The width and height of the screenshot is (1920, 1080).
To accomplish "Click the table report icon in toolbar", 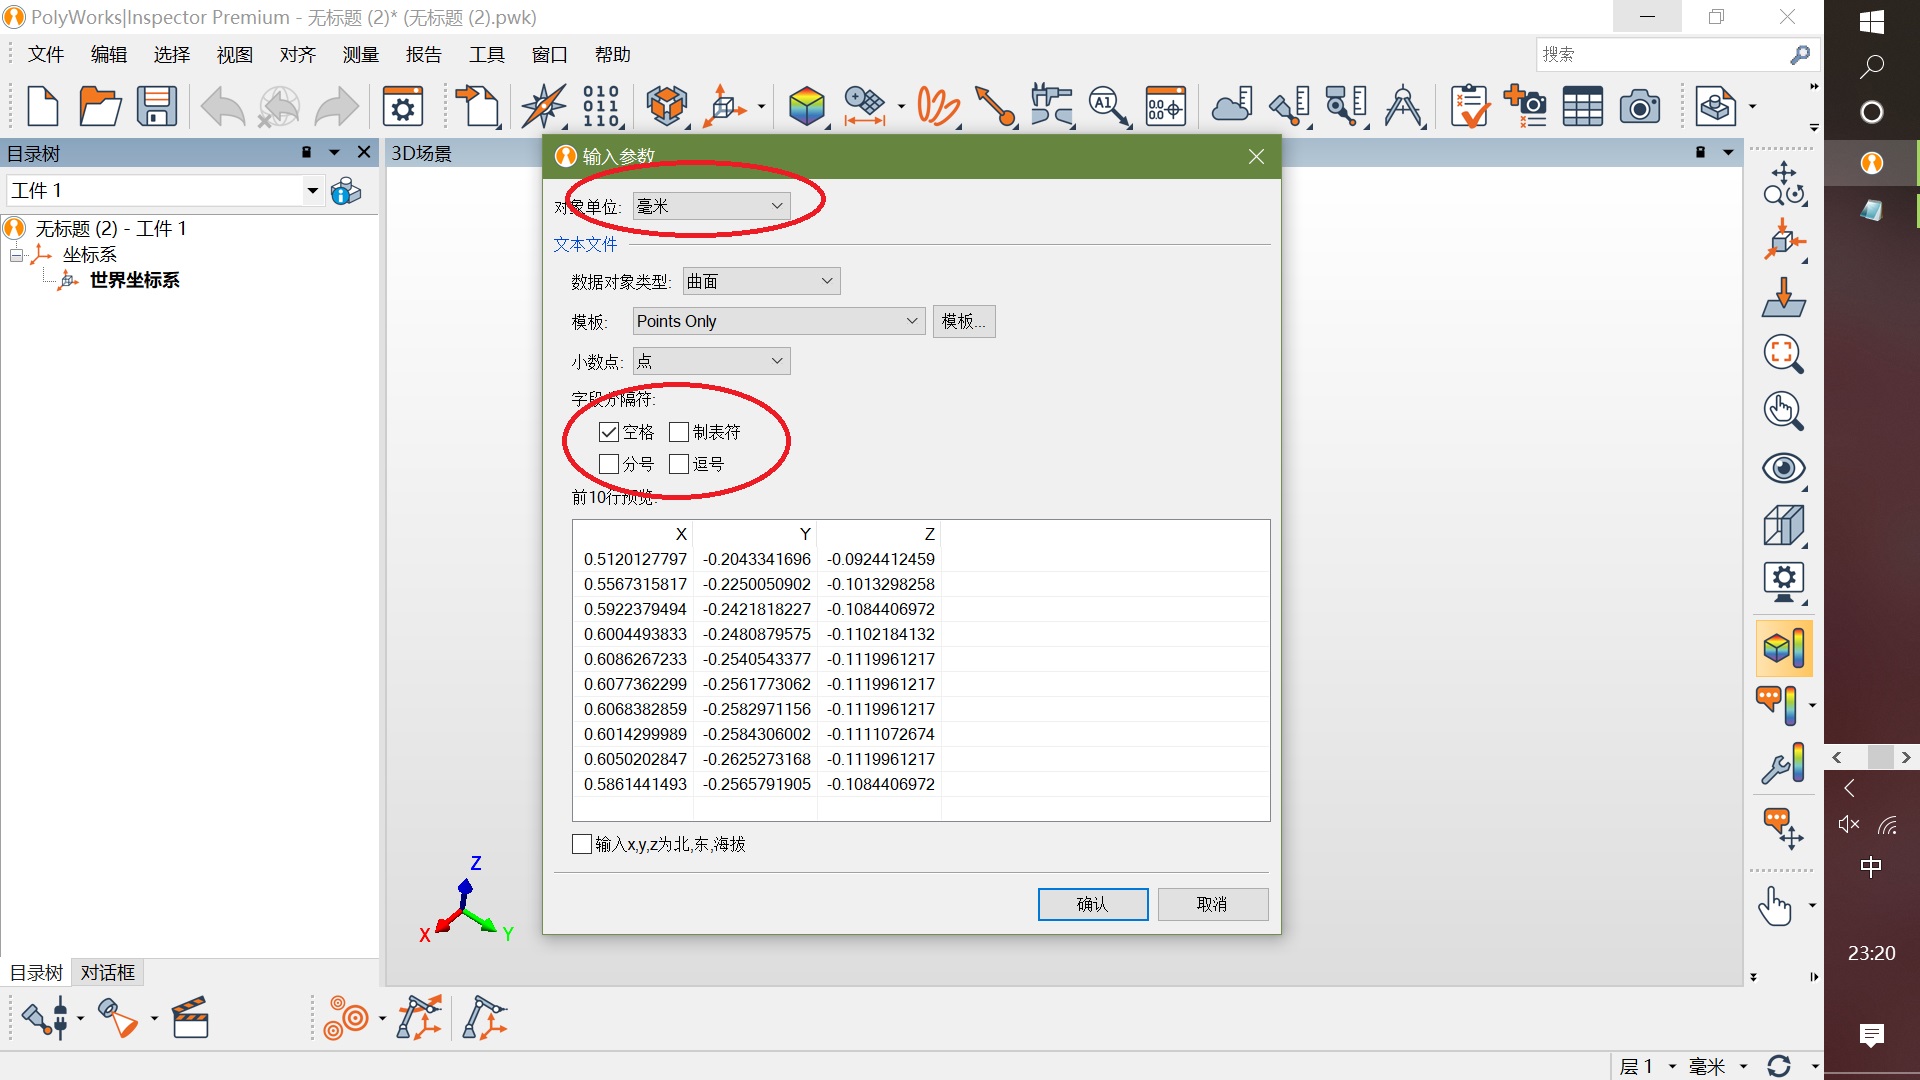I will click(1582, 106).
